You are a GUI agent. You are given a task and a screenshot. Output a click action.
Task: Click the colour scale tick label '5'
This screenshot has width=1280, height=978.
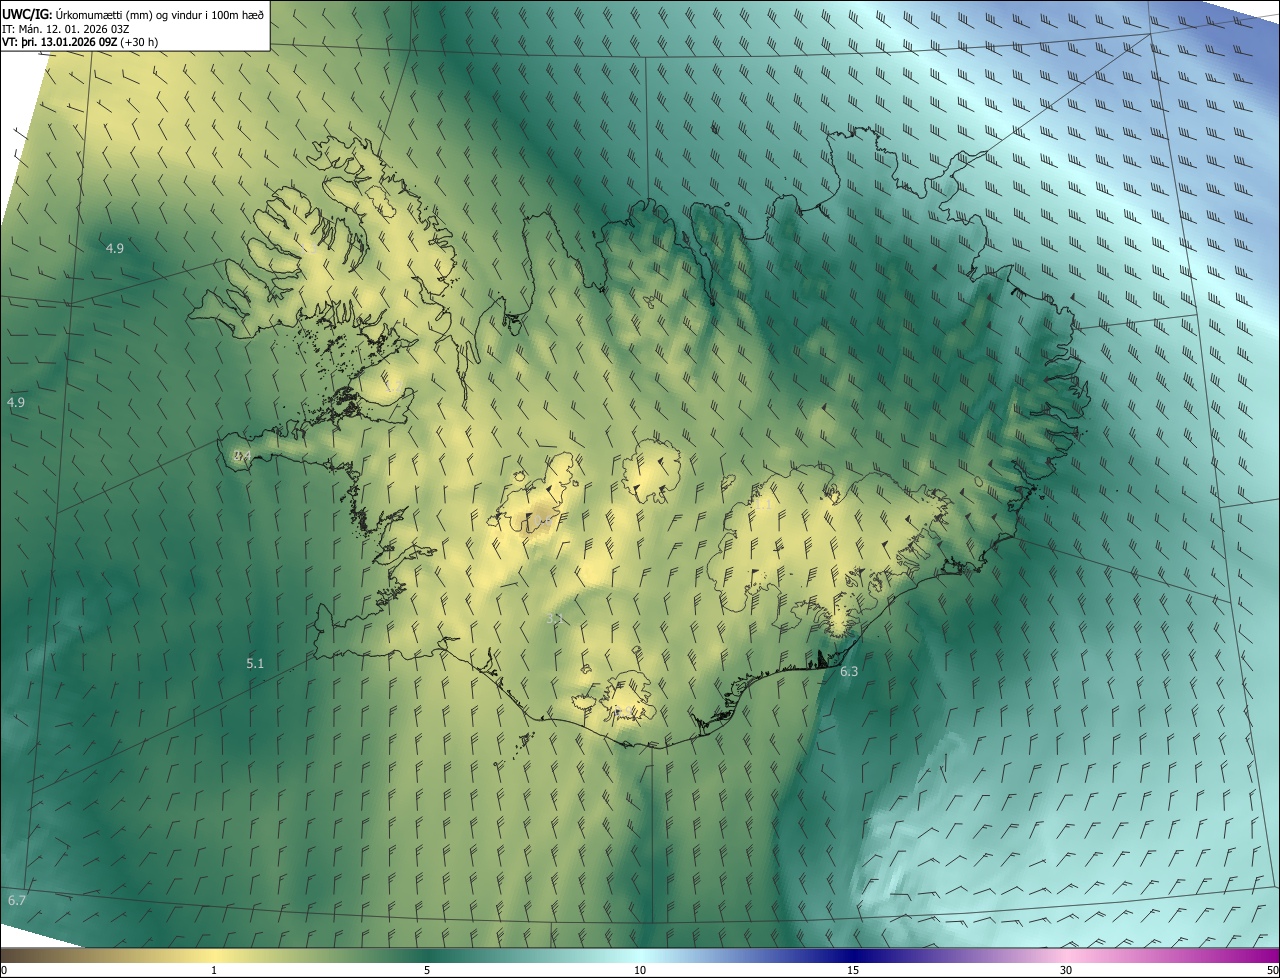[x=427, y=970]
